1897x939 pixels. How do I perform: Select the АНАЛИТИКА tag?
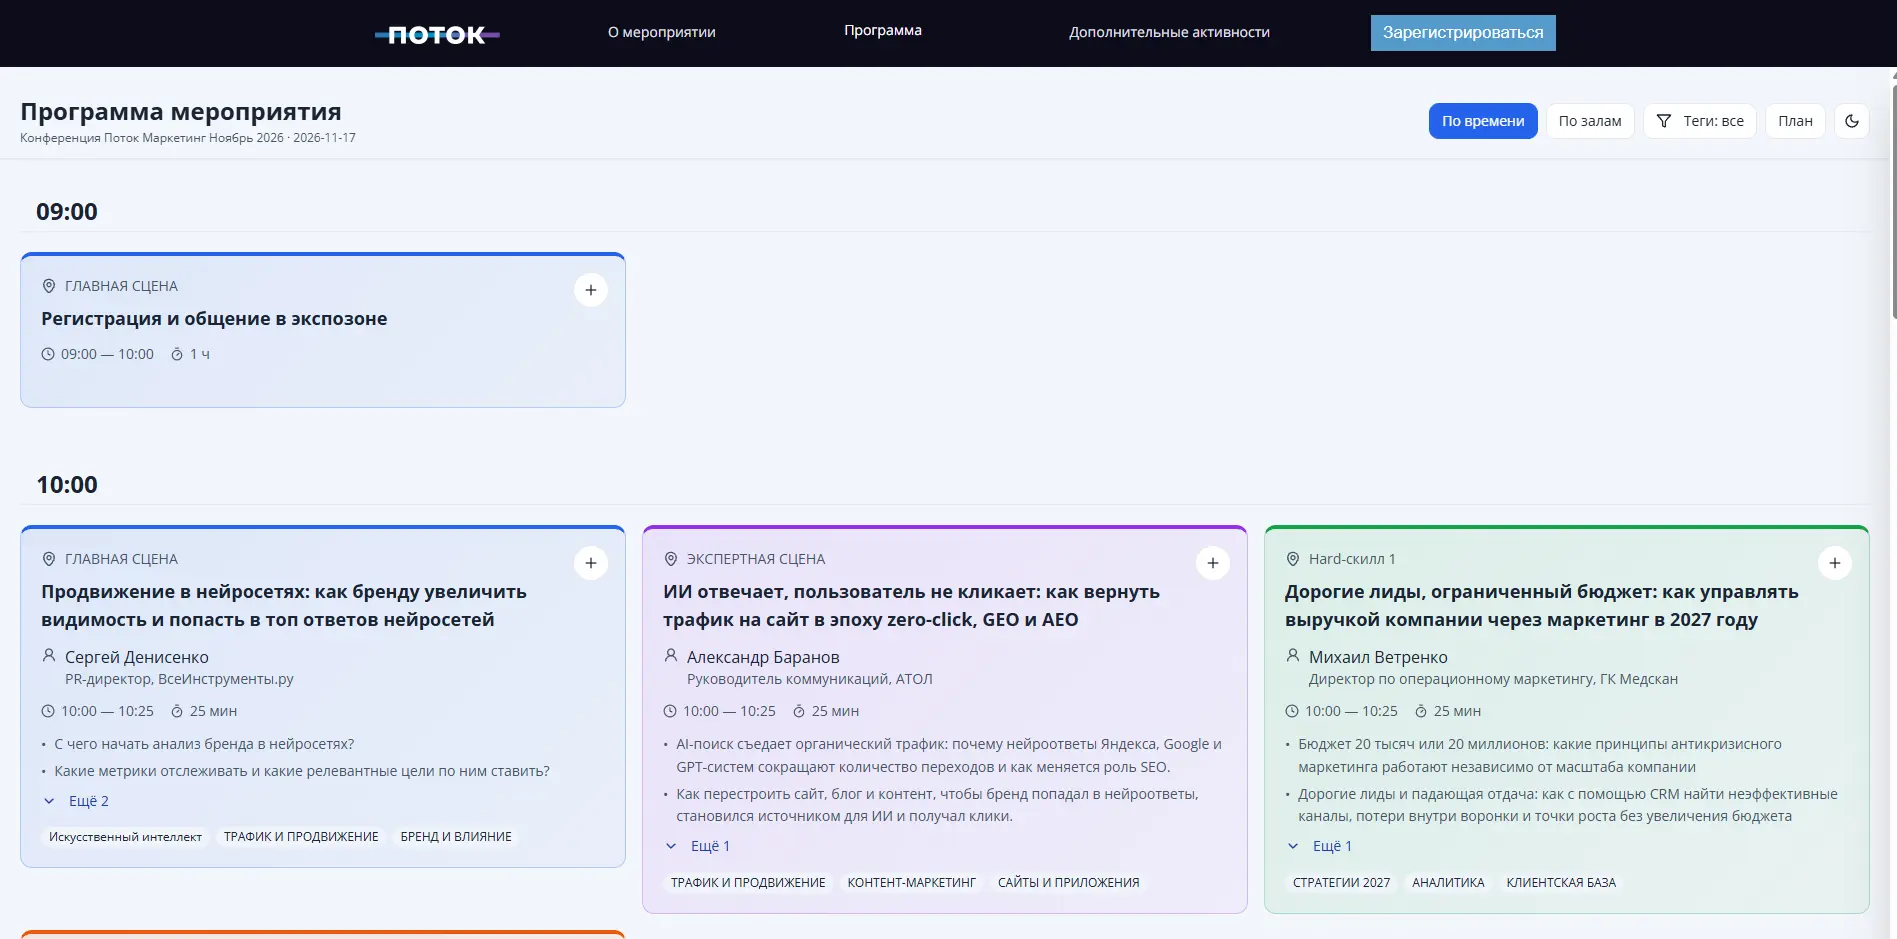point(1448,882)
